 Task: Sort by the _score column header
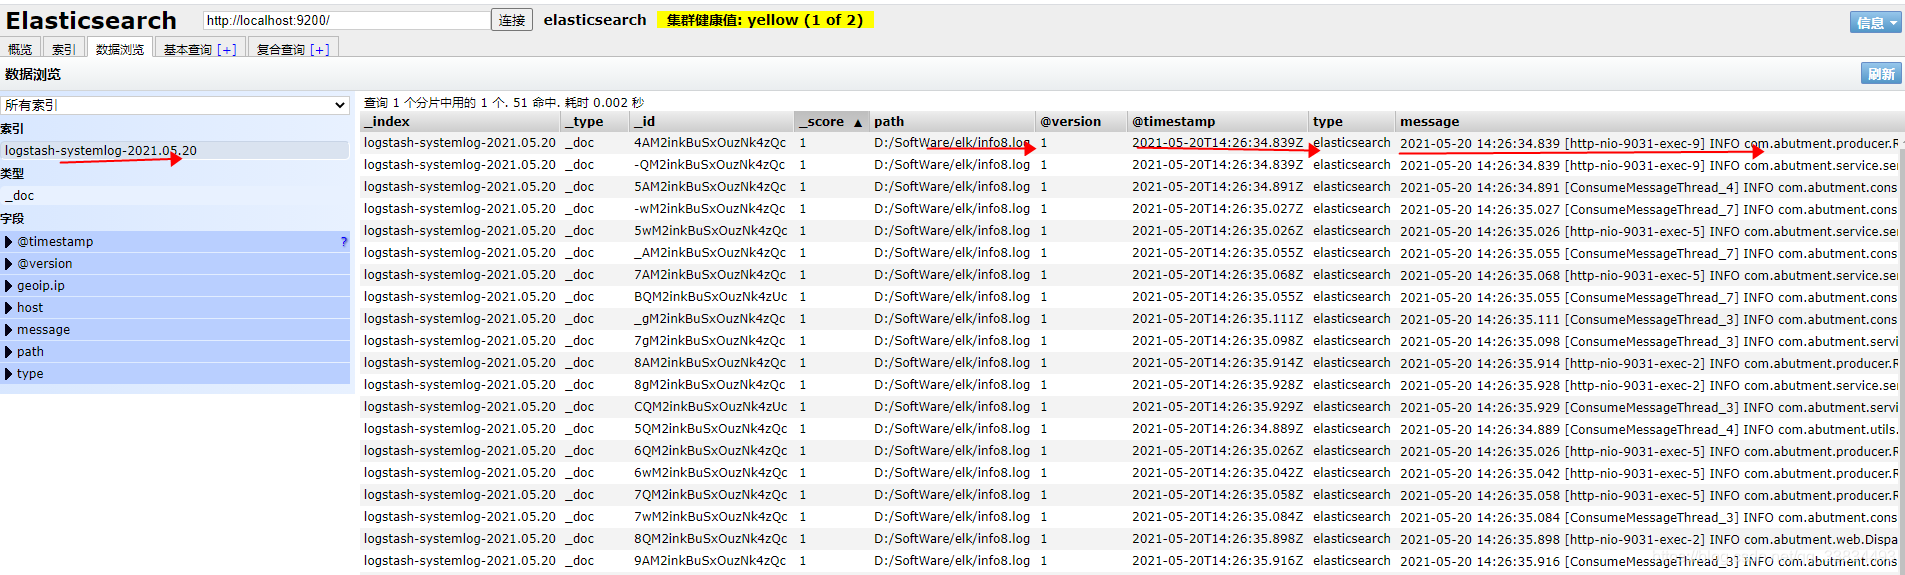830,122
